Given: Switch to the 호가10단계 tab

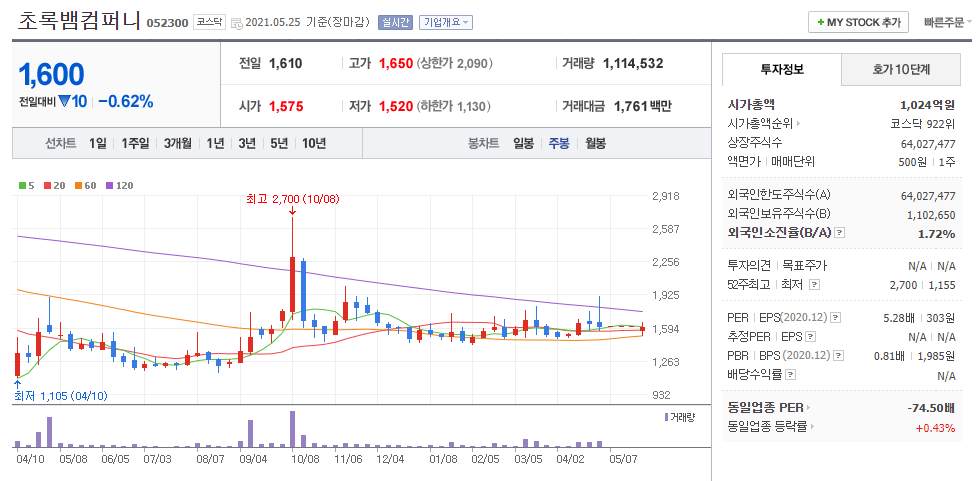Looking at the screenshot, I should pos(901,69).
